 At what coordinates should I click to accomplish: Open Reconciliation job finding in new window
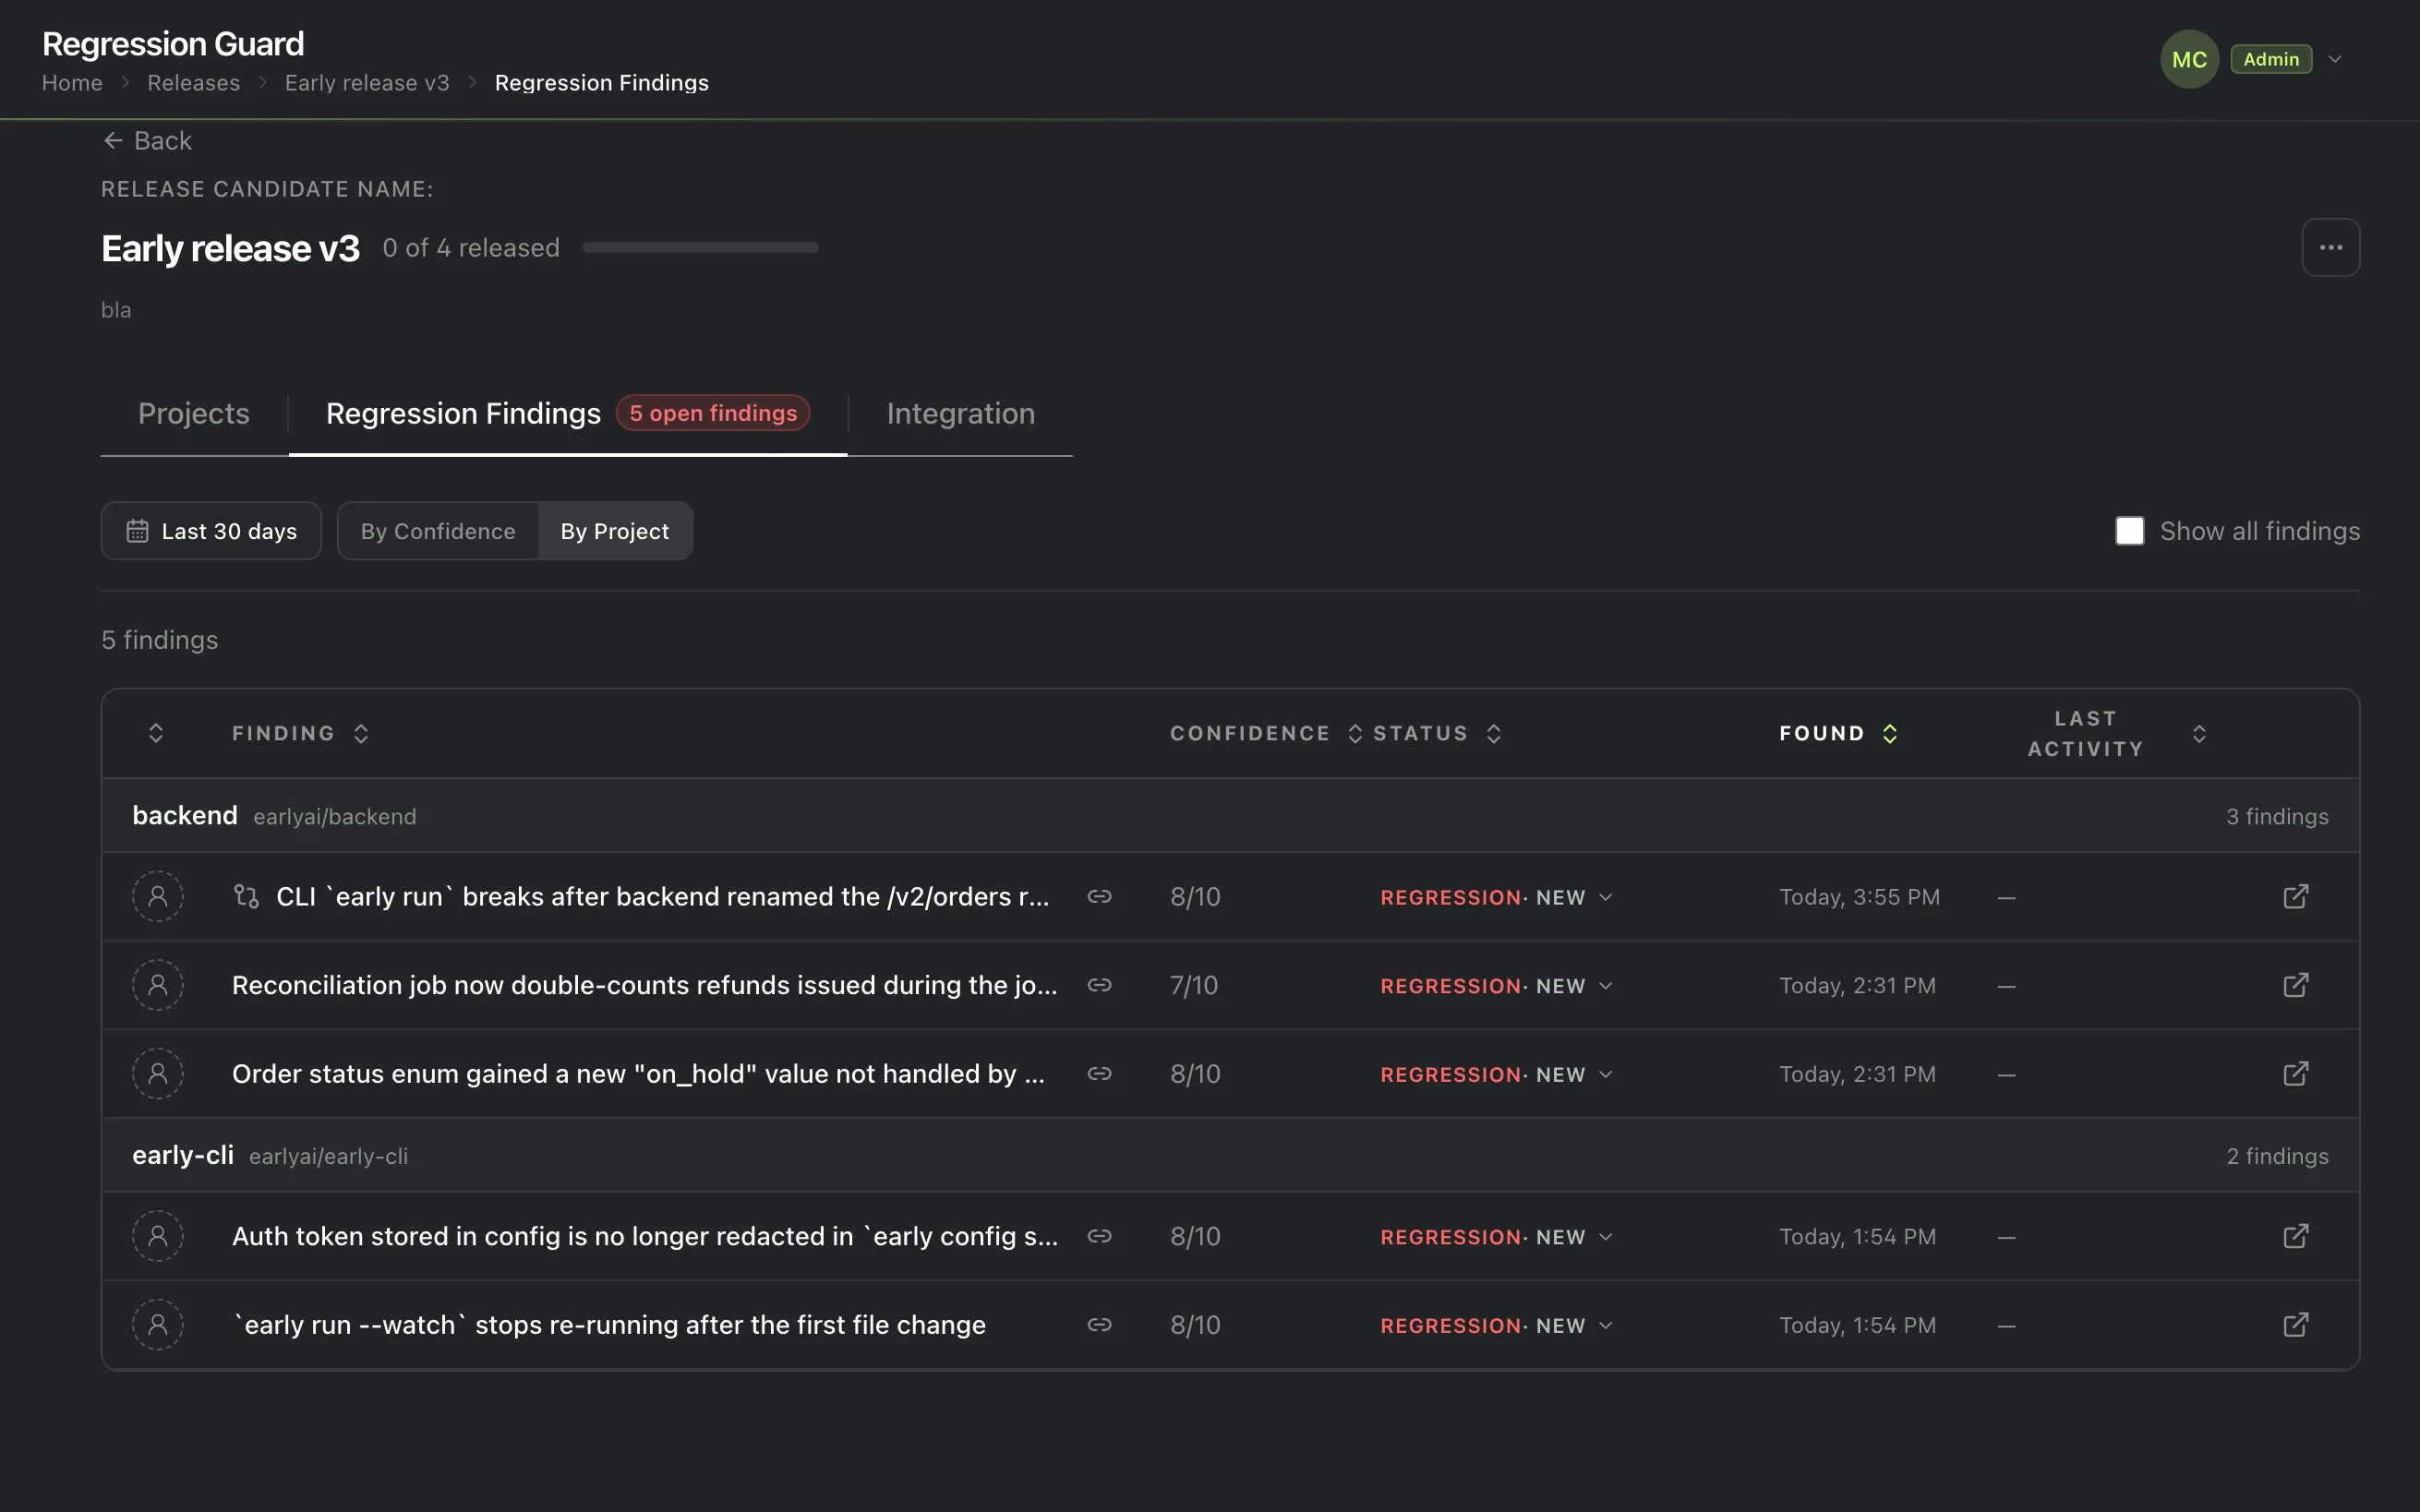point(2295,985)
